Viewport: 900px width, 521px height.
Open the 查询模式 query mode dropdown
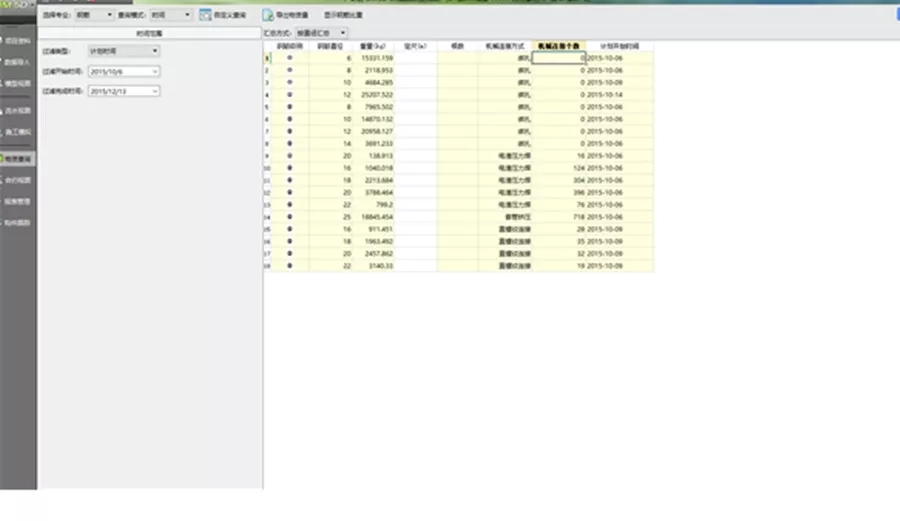coord(170,15)
